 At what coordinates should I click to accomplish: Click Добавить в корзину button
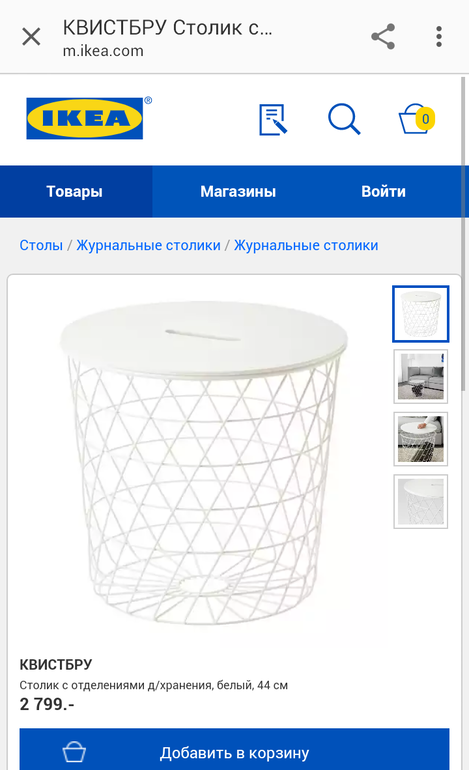pyautogui.click(x=234, y=749)
